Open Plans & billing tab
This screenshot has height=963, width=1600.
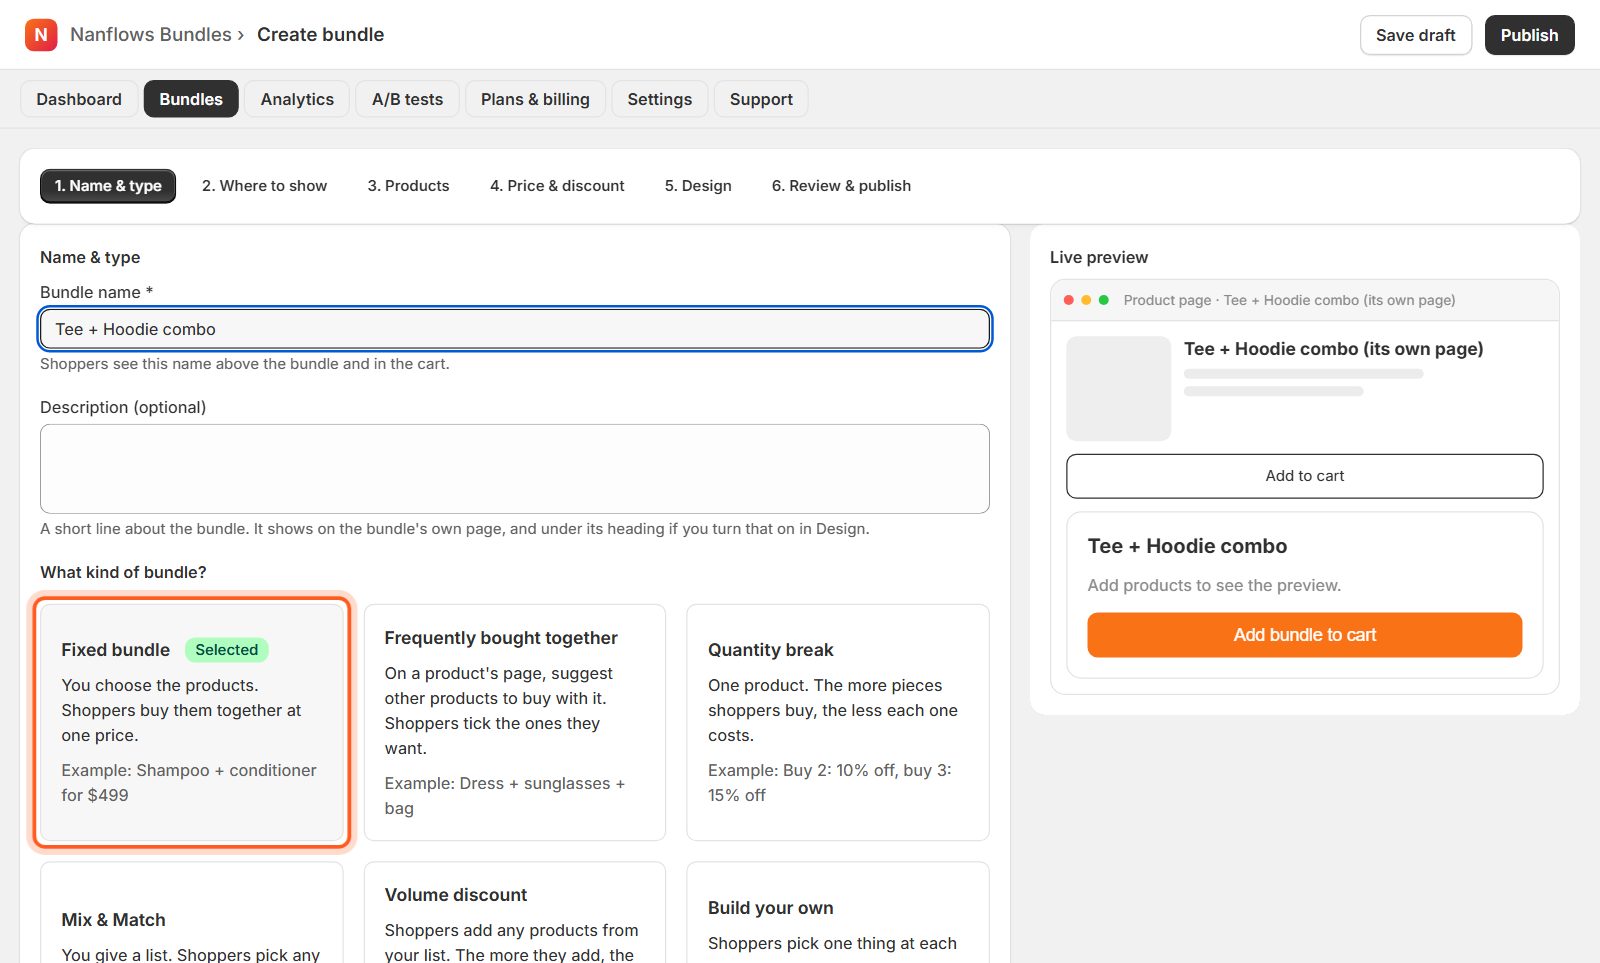point(535,99)
